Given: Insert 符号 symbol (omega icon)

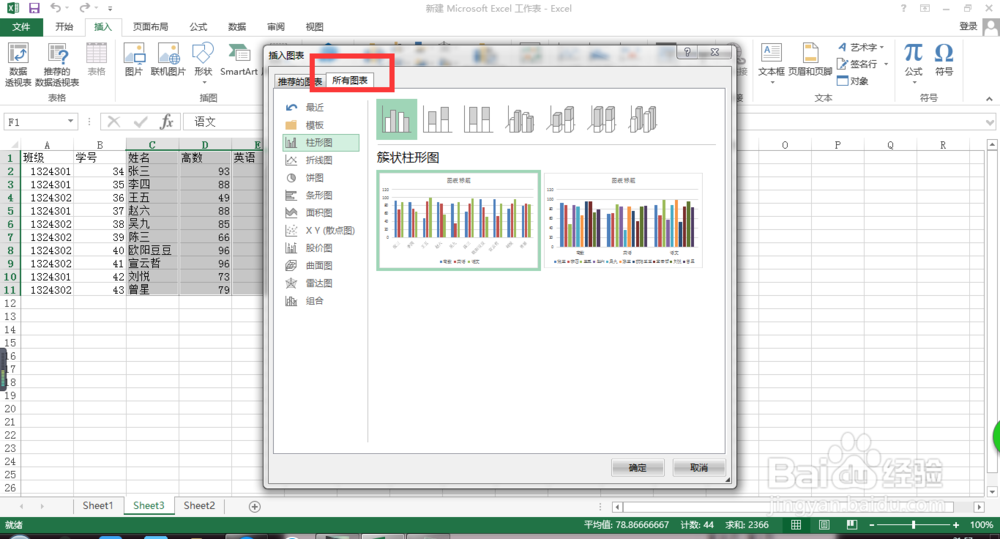Looking at the screenshot, I should tap(944, 59).
